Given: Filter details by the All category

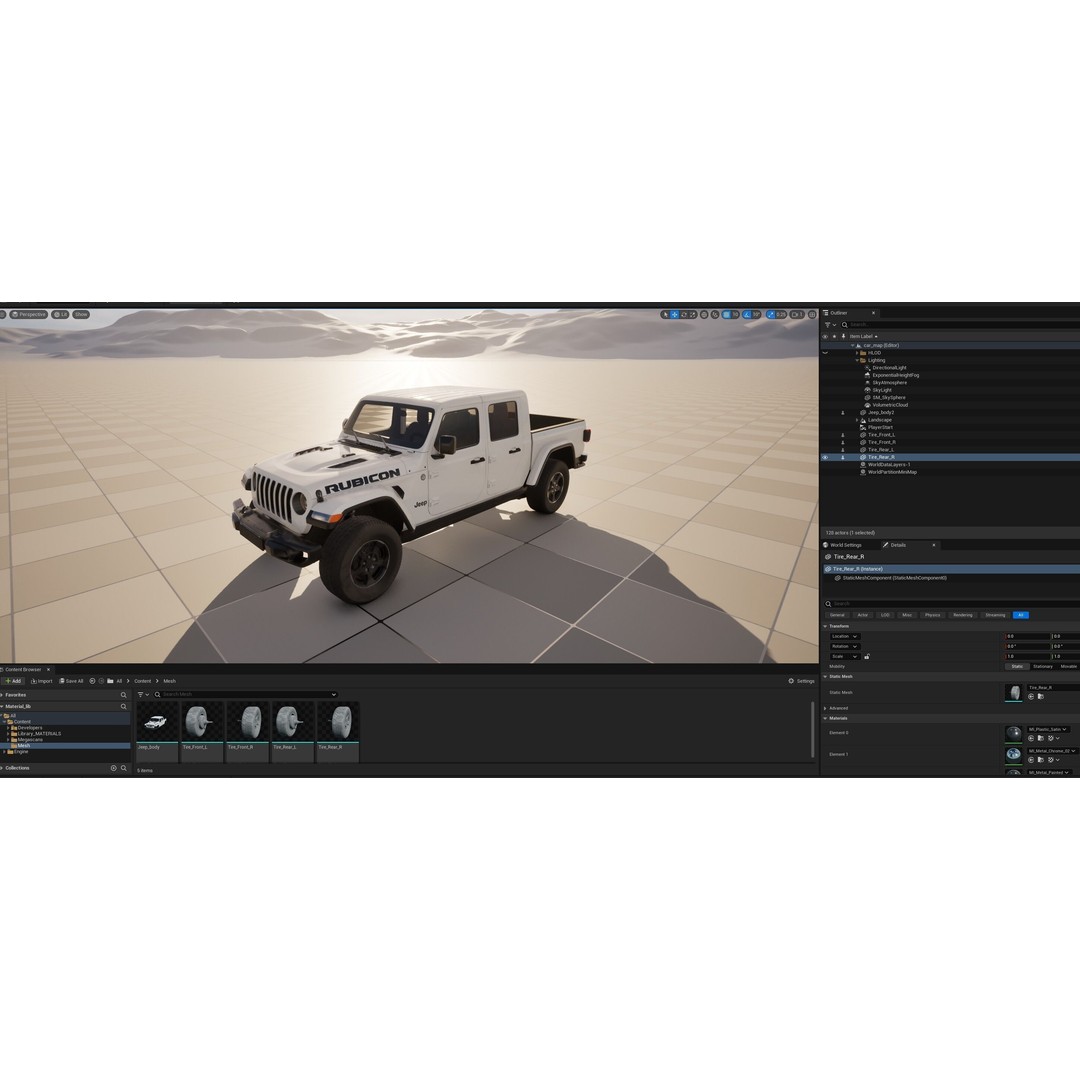Looking at the screenshot, I should coord(1021,615).
